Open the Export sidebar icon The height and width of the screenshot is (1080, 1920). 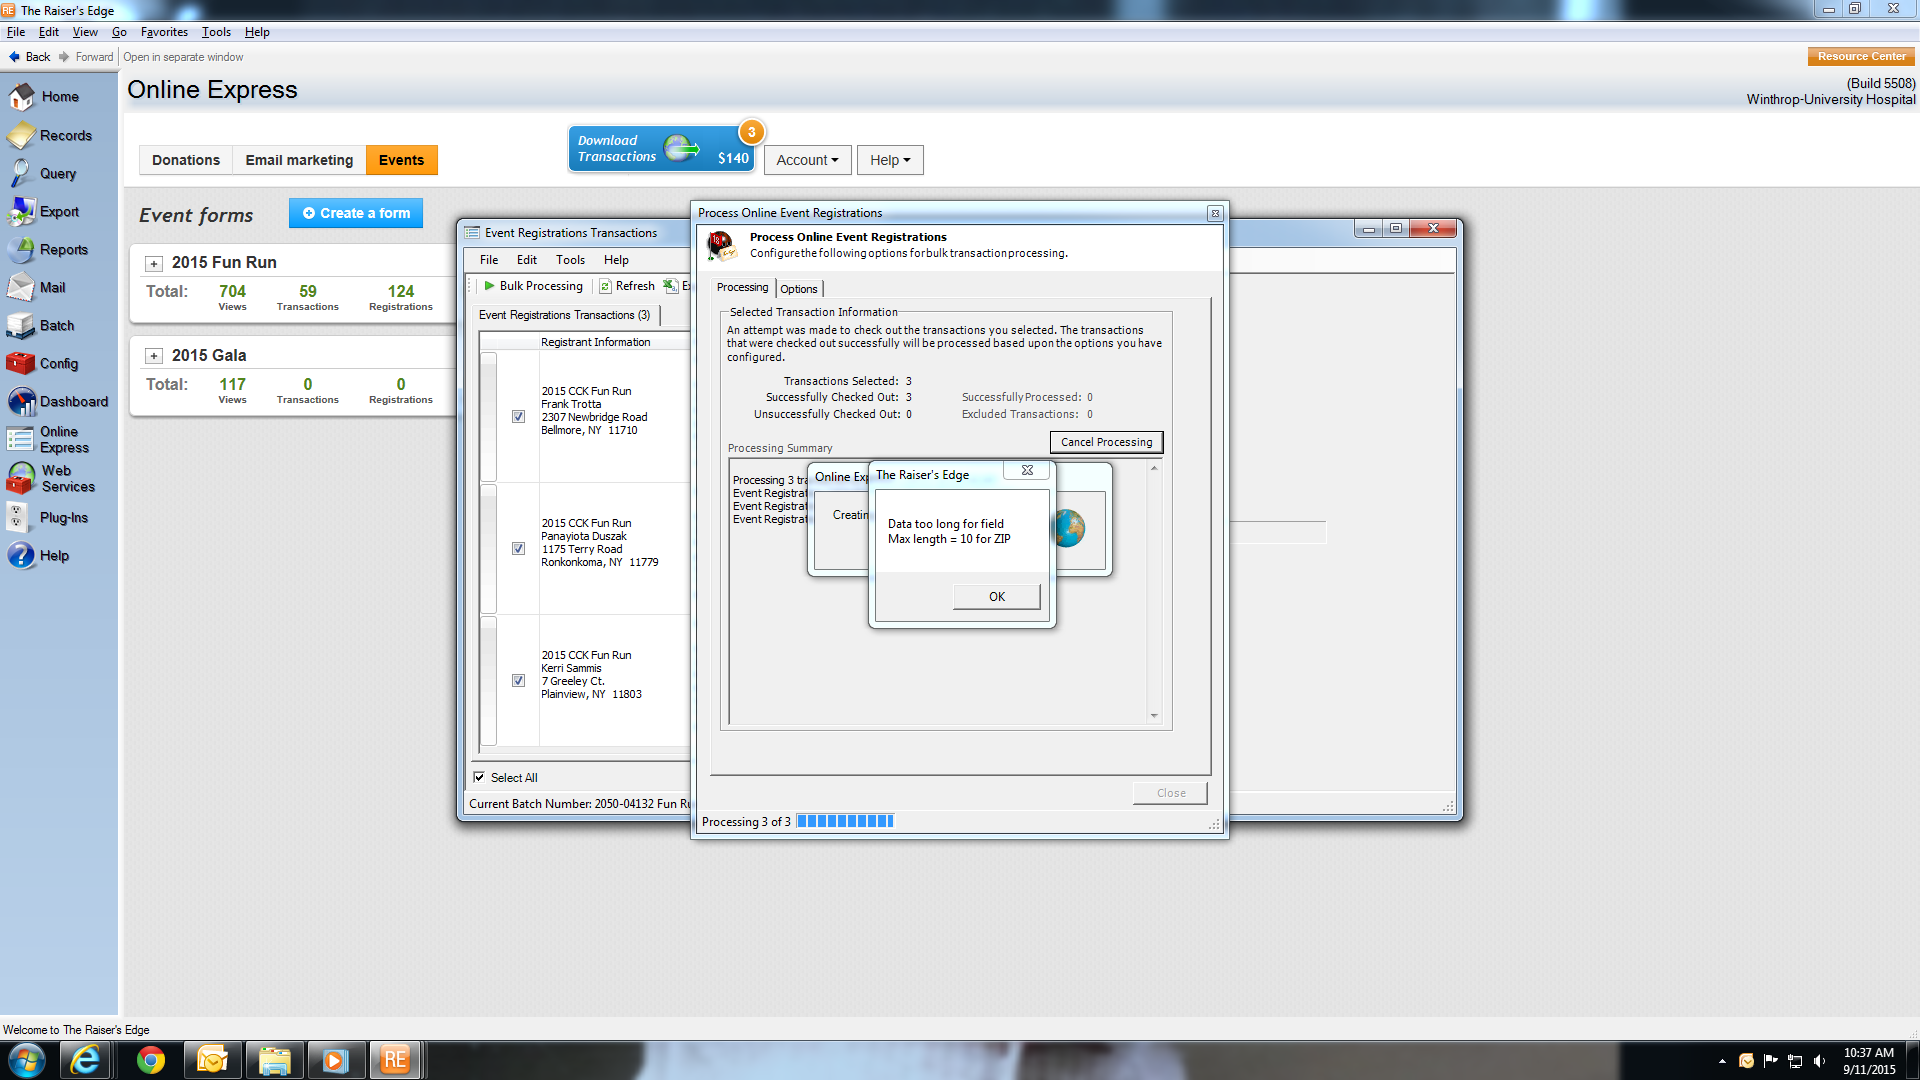(22, 211)
